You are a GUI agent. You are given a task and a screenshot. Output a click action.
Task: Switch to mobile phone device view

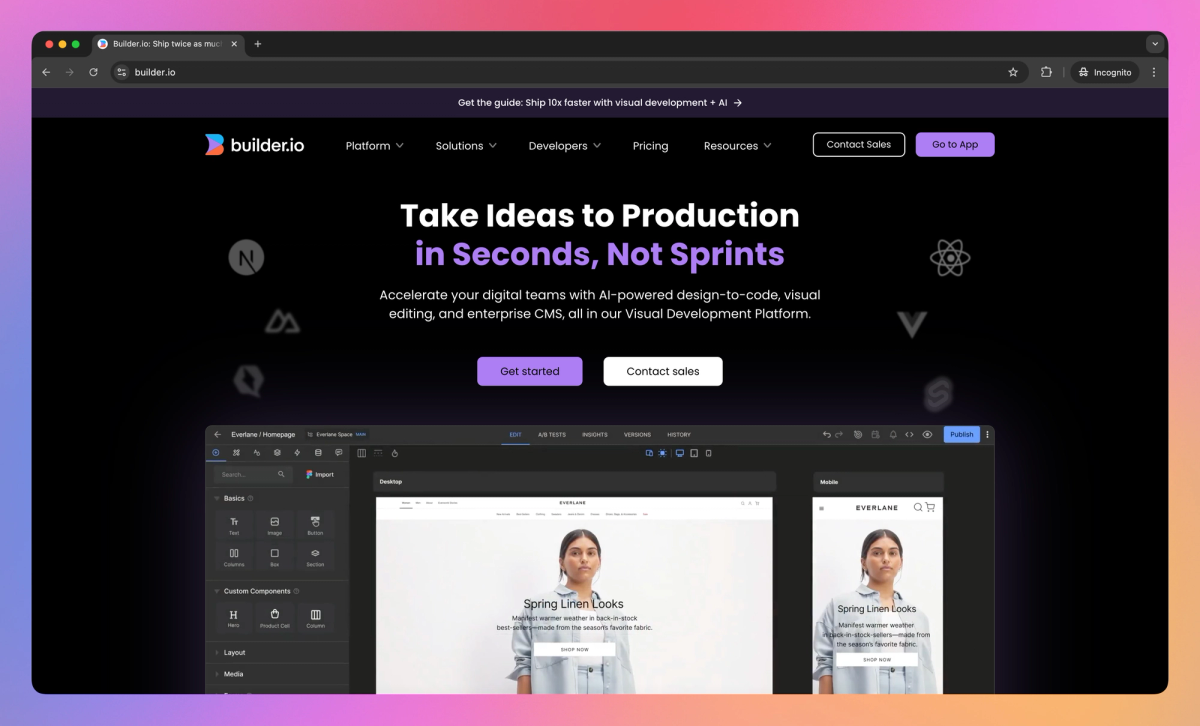click(708, 453)
